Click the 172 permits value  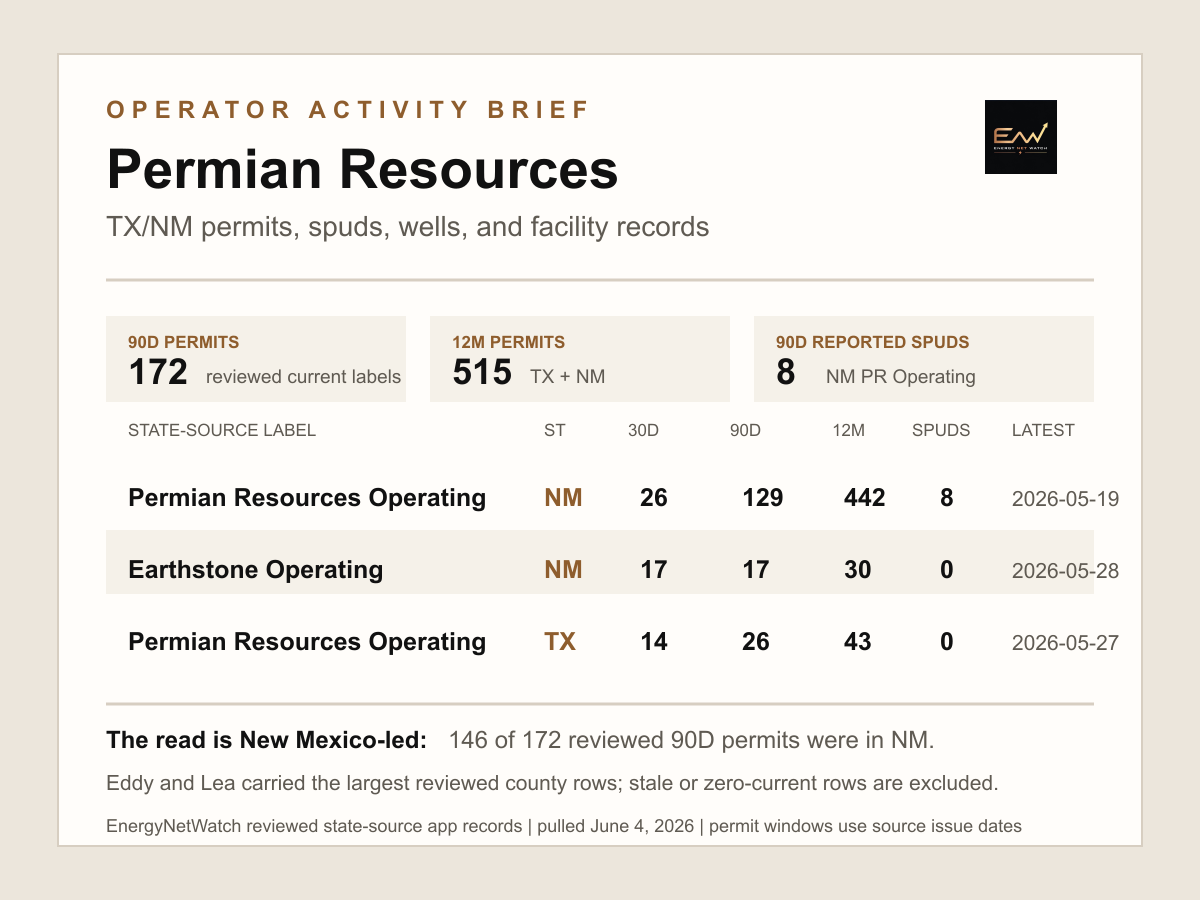click(158, 373)
